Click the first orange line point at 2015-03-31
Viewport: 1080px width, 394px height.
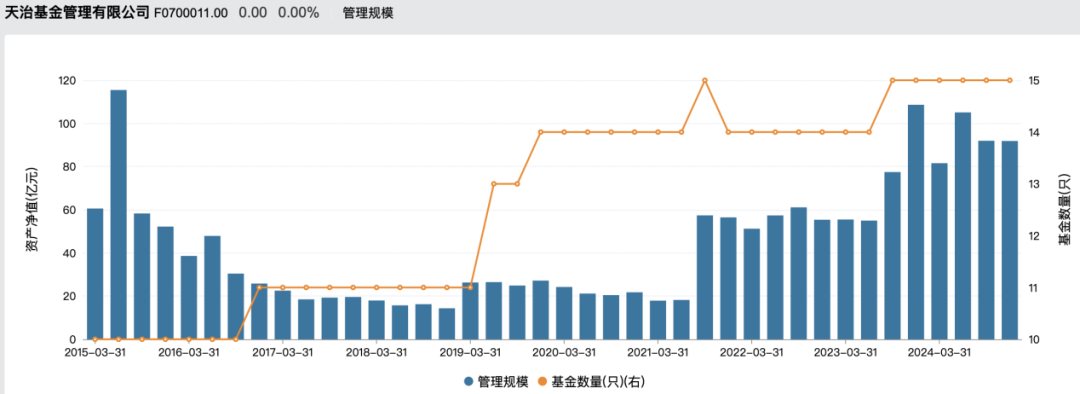(95, 340)
